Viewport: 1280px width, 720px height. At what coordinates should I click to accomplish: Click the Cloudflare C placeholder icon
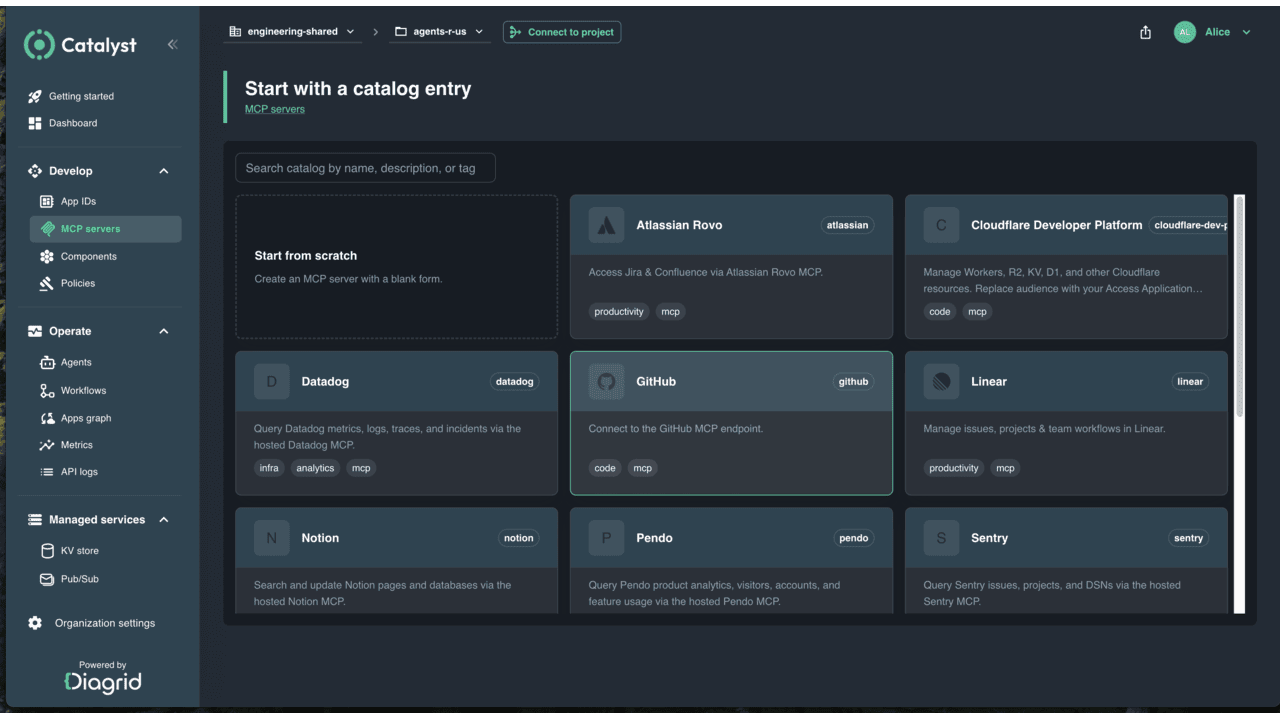941,225
